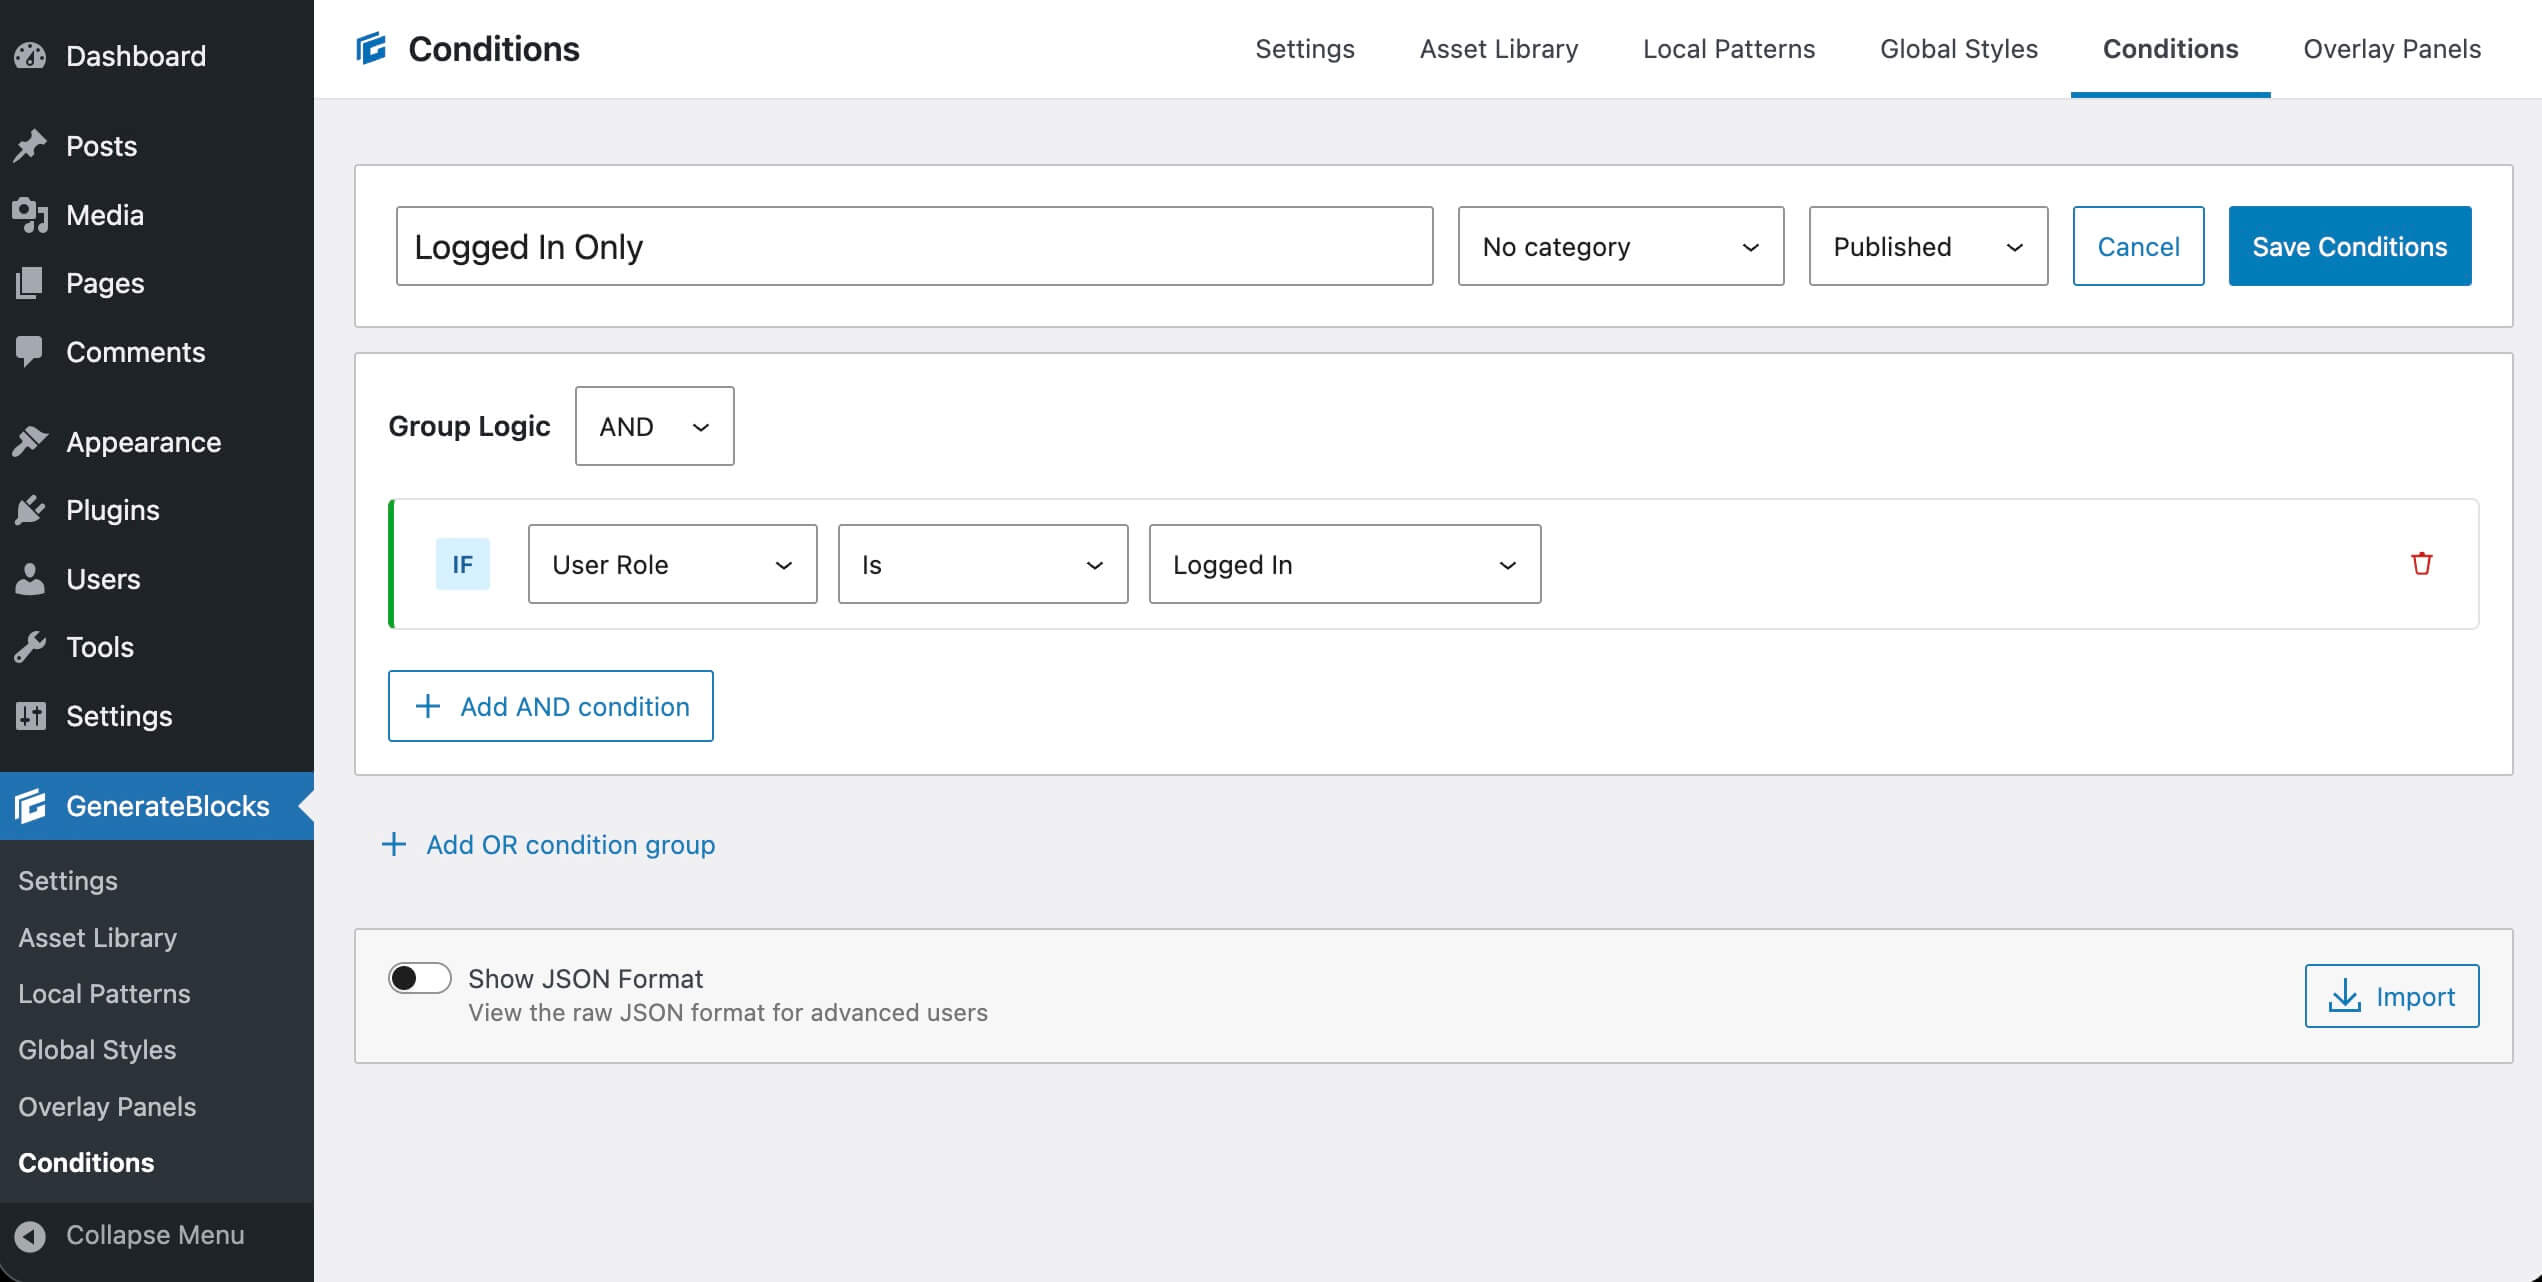Switch to the Global Styles tab
2542x1282 pixels.
tap(1958, 49)
